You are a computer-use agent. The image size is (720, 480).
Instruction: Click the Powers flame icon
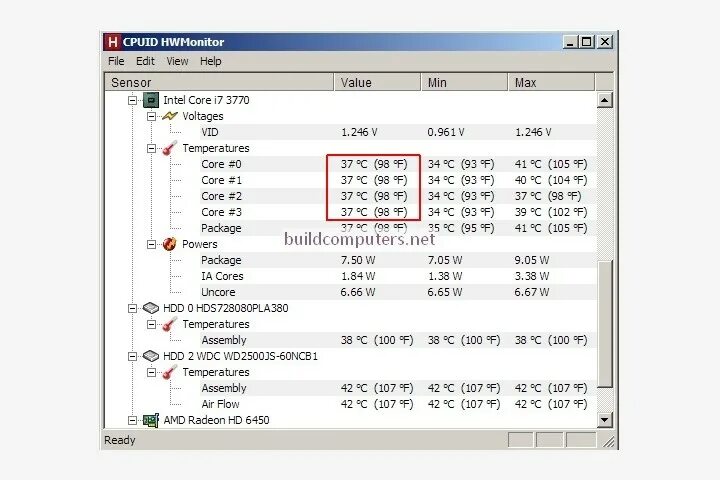pyautogui.click(x=169, y=244)
